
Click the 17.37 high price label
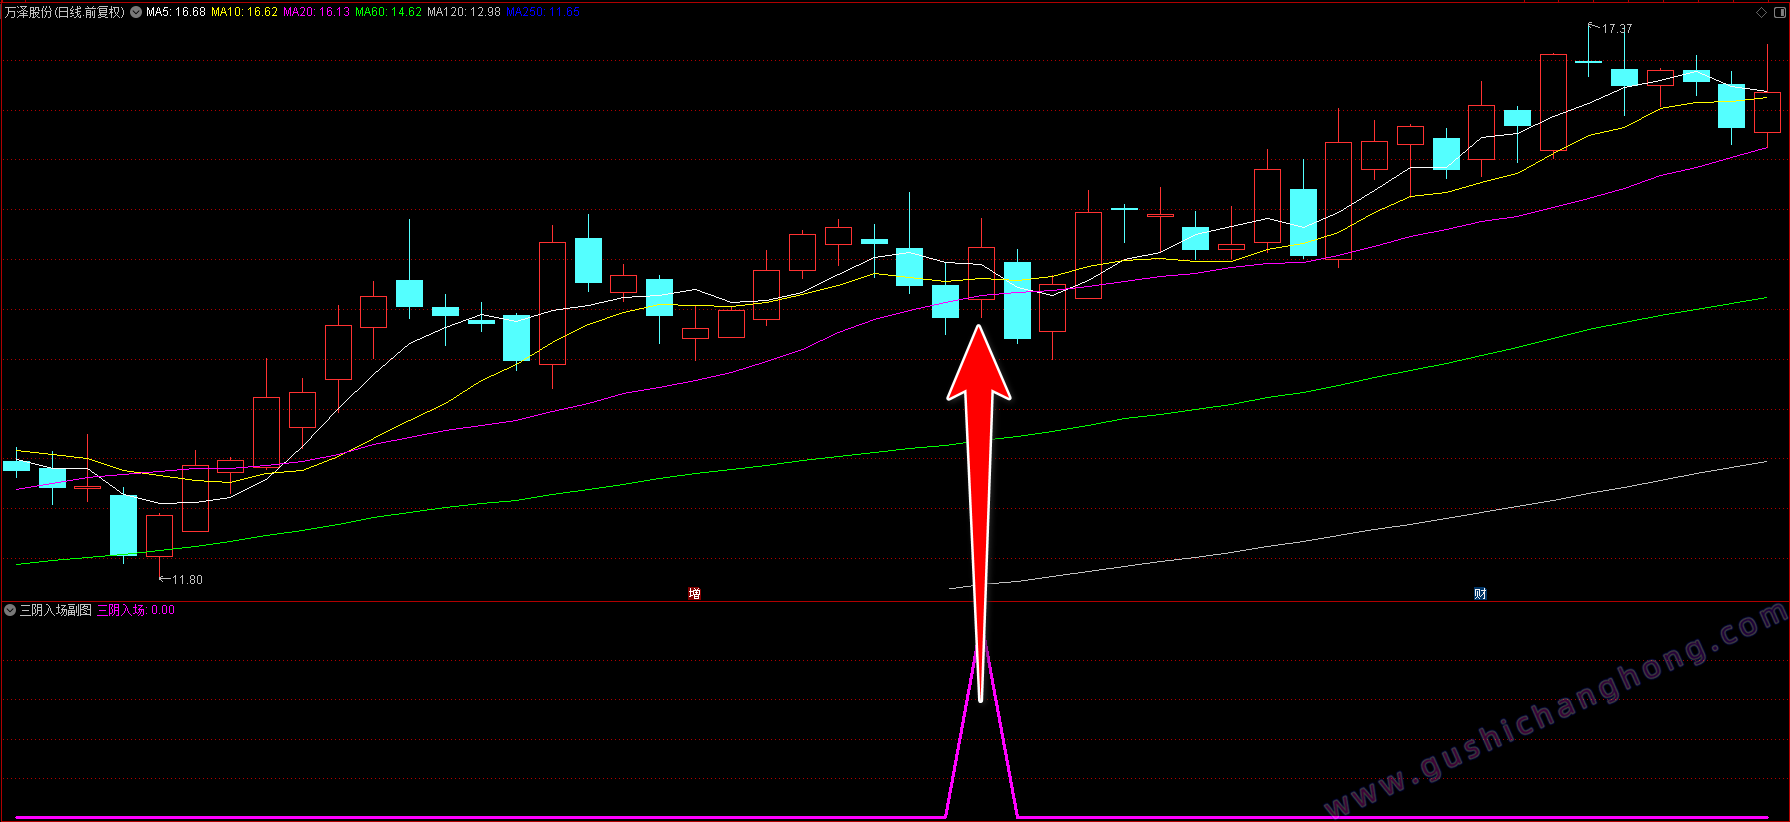pos(1617,29)
